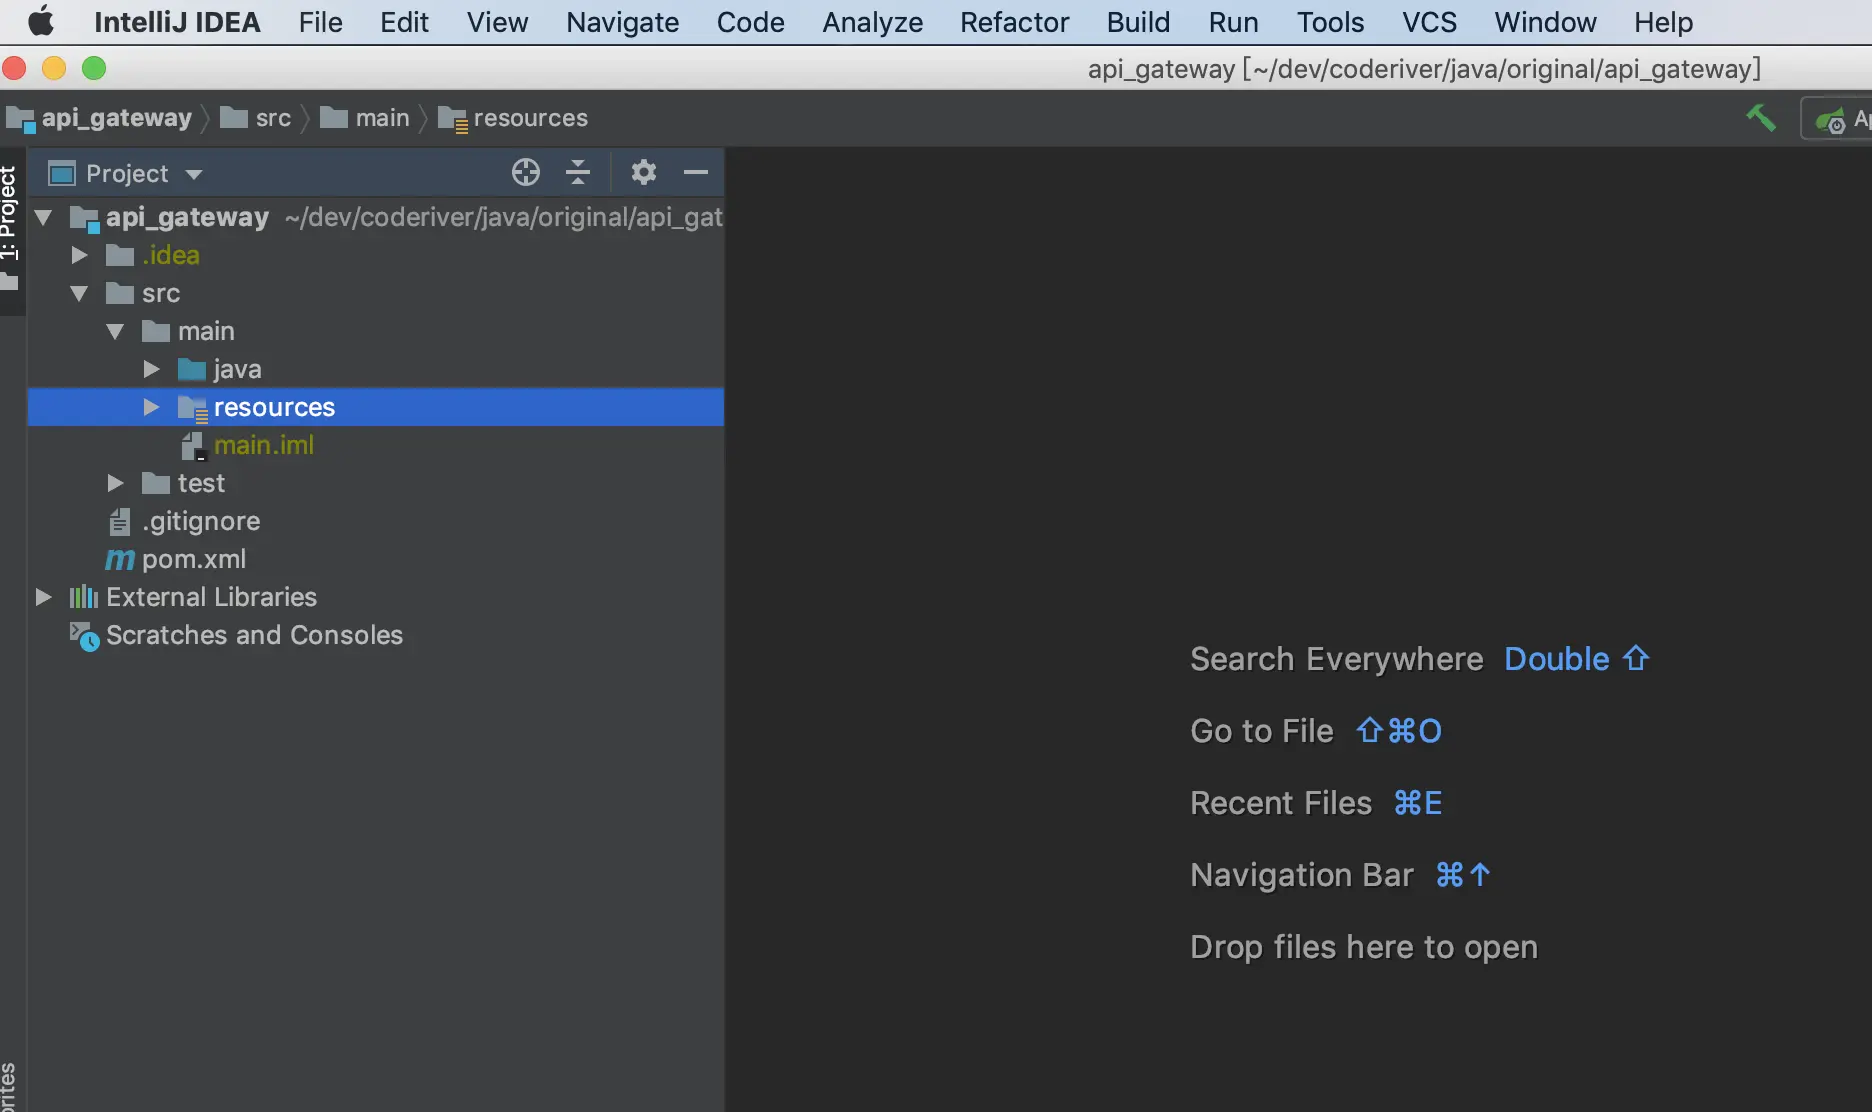Click main in the navigation breadcrumb
The height and width of the screenshot is (1112, 1872).
click(x=365, y=118)
